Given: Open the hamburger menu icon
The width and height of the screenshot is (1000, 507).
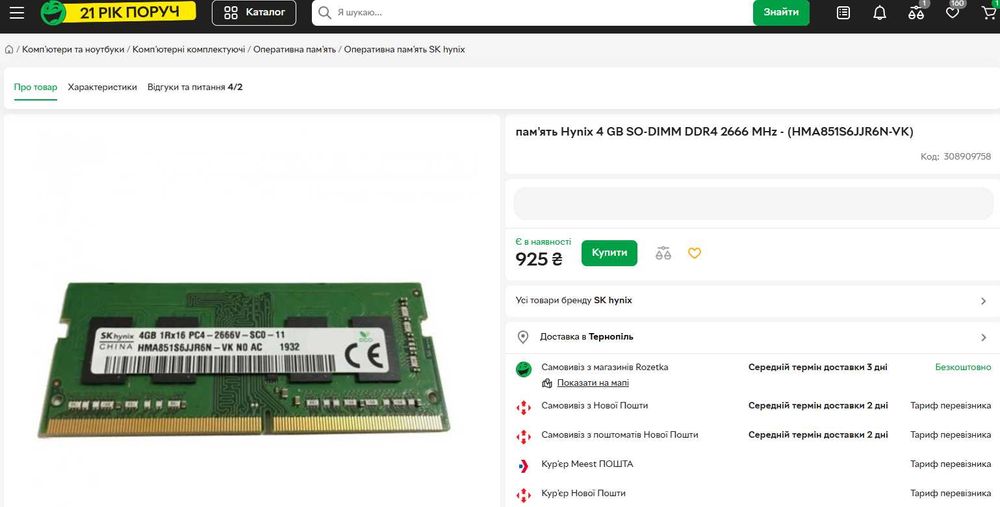Looking at the screenshot, I should click(17, 13).
